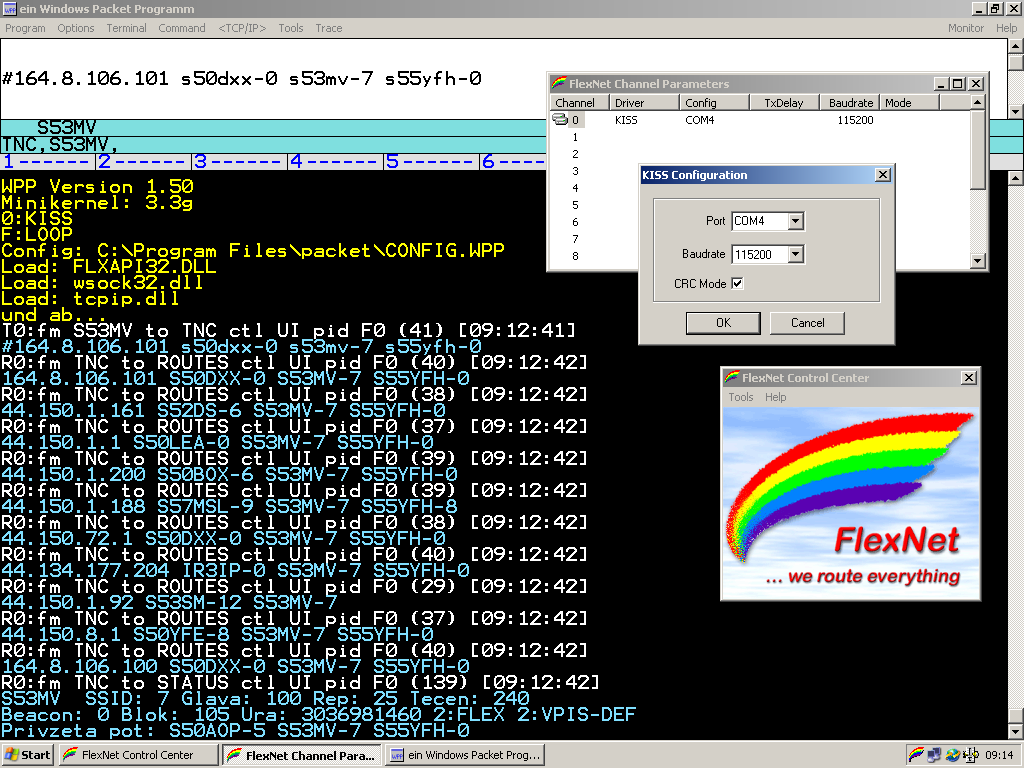Select channel row 1 in Channel Parameters
1024x768 pixels.
575,137
